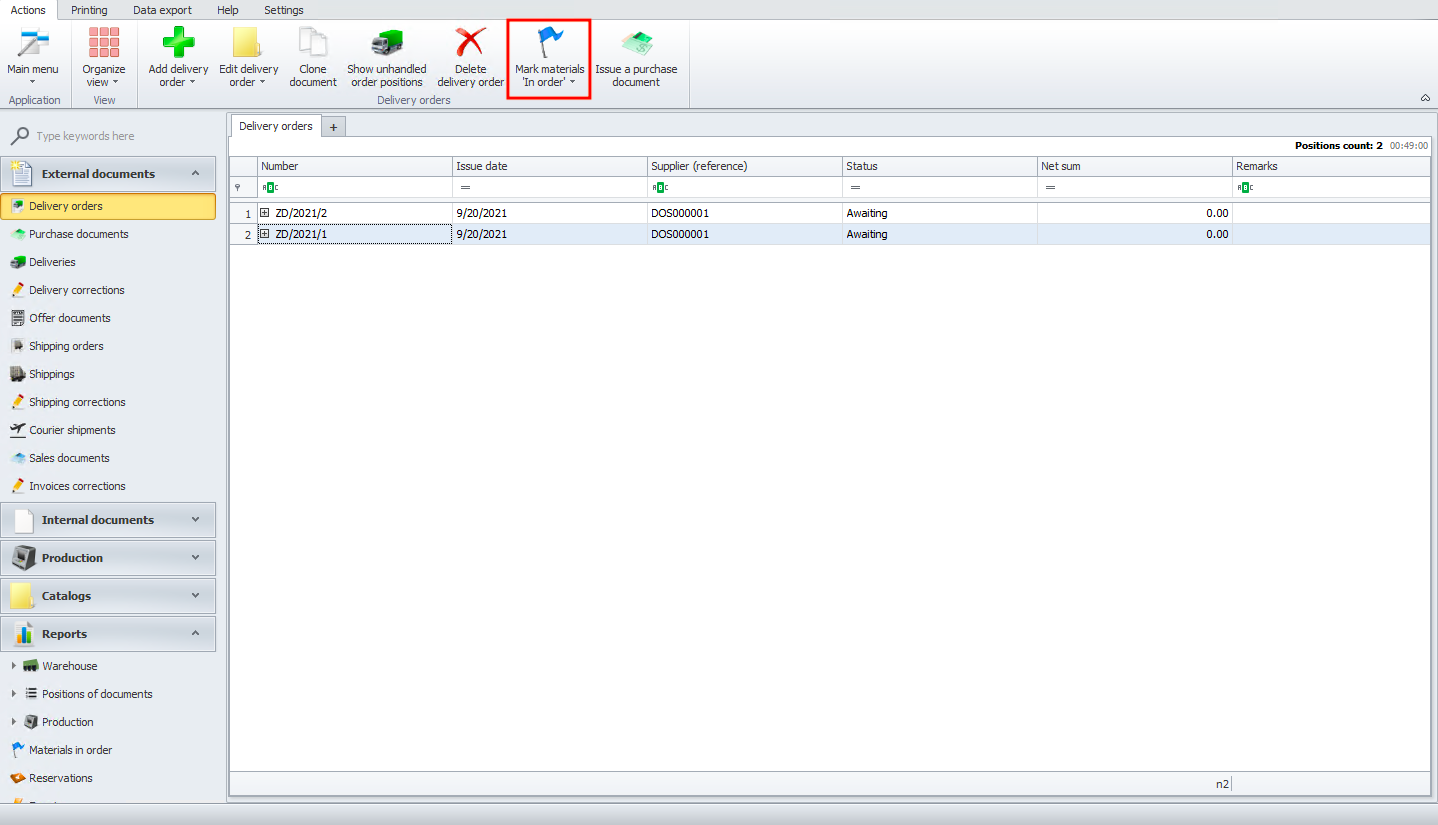Viewport: 1438px width, 825px height.
Task: Select the Delivery orders document tab
Action: pos(276,126)
